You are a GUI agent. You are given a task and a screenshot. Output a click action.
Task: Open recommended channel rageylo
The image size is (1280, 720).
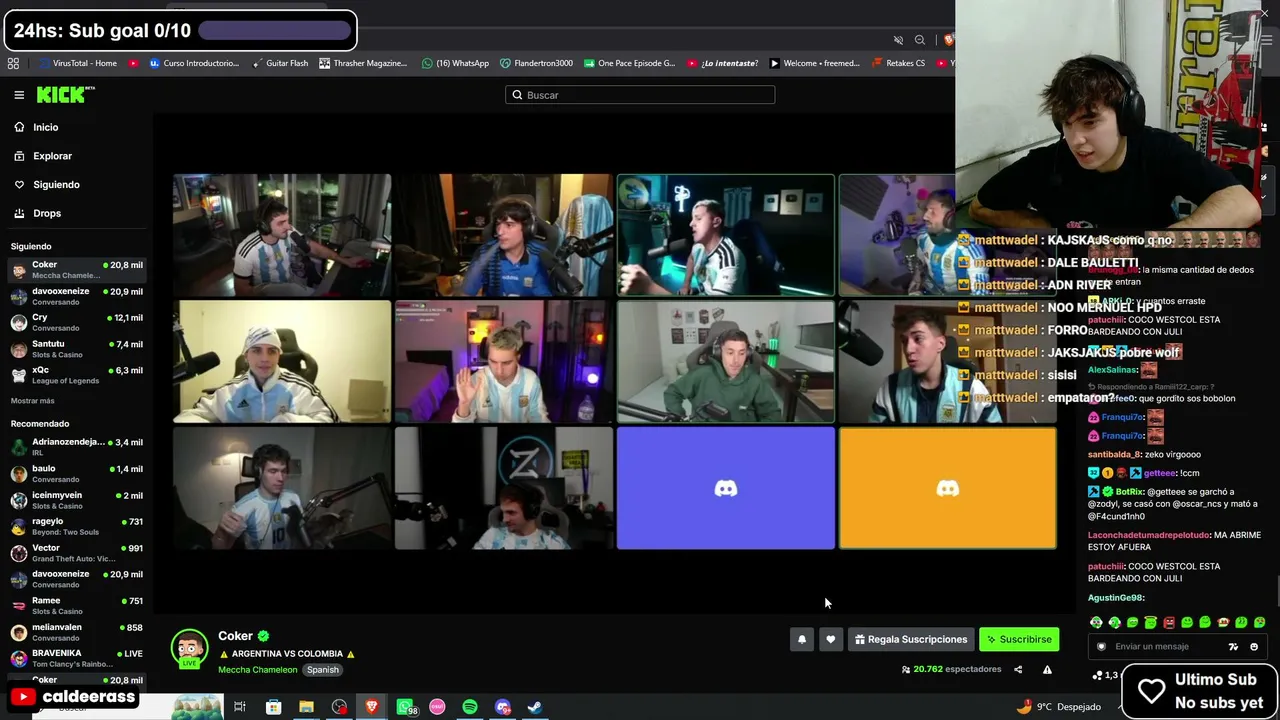pyautogui.click(x=76, y=526)
